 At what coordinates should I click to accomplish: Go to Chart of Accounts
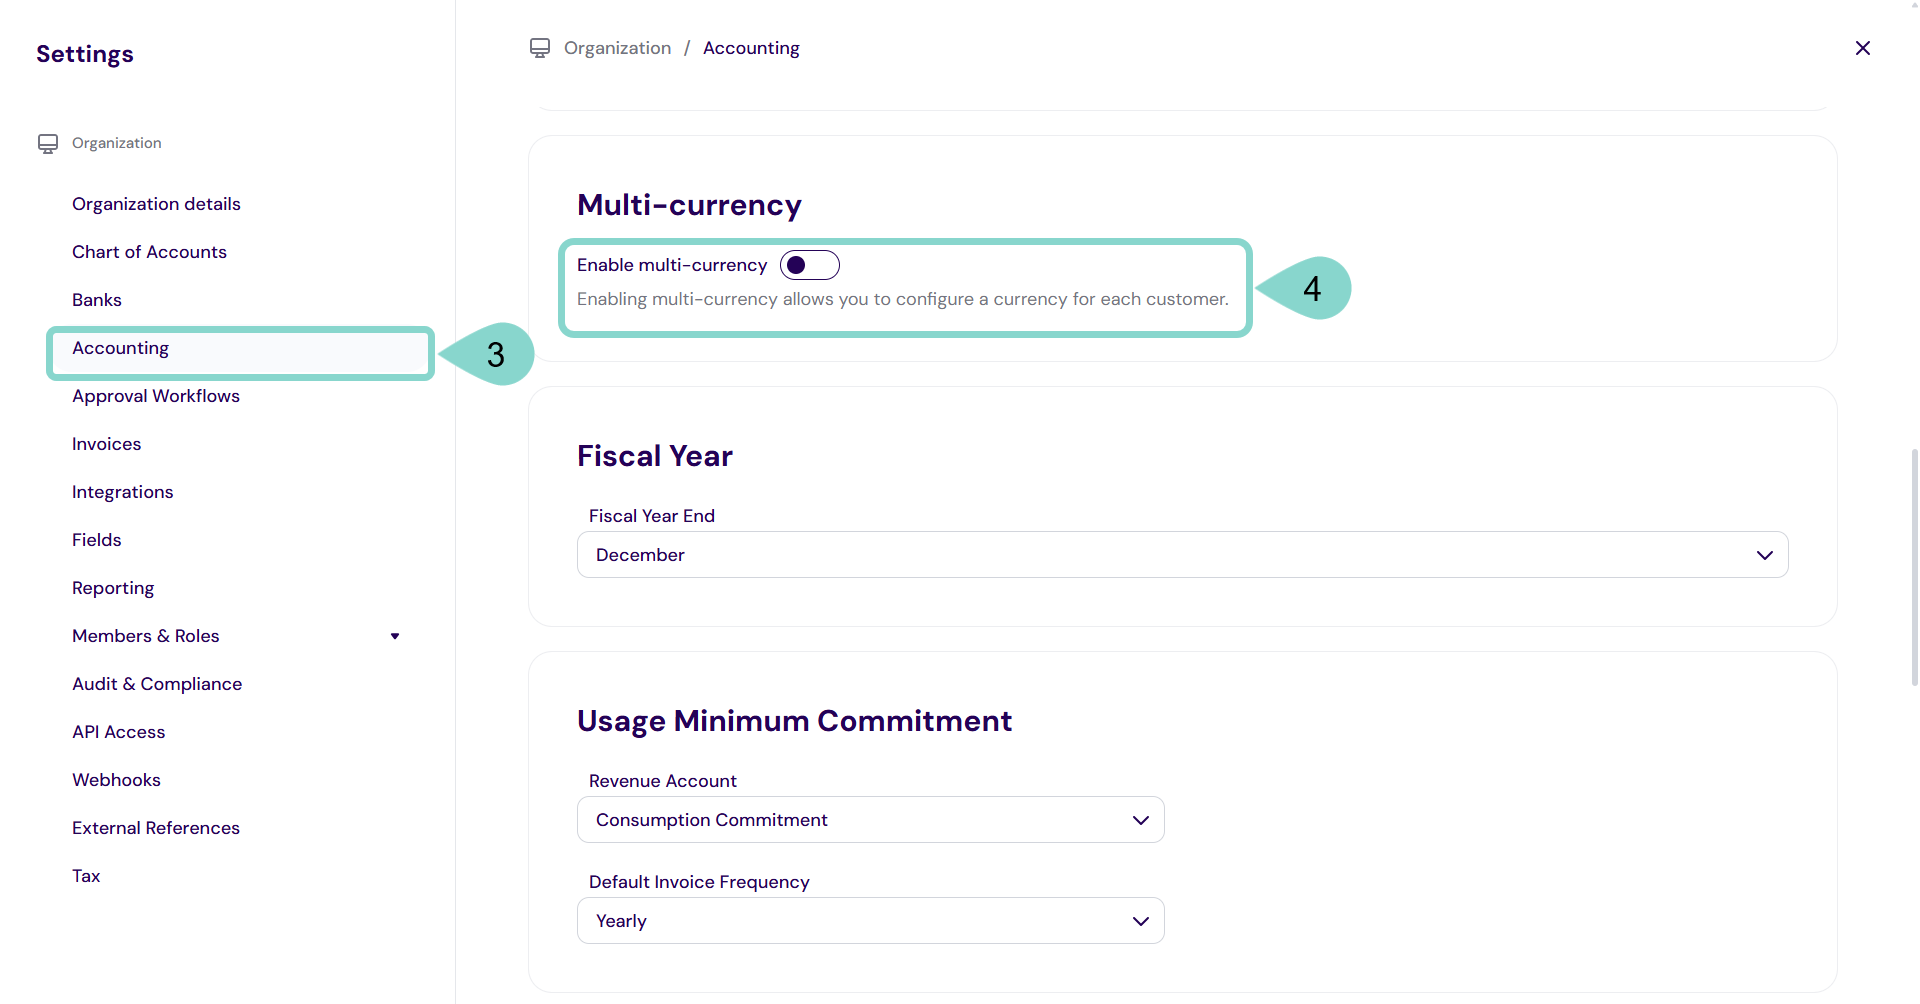pyautogui.click(x=149, y=252)
